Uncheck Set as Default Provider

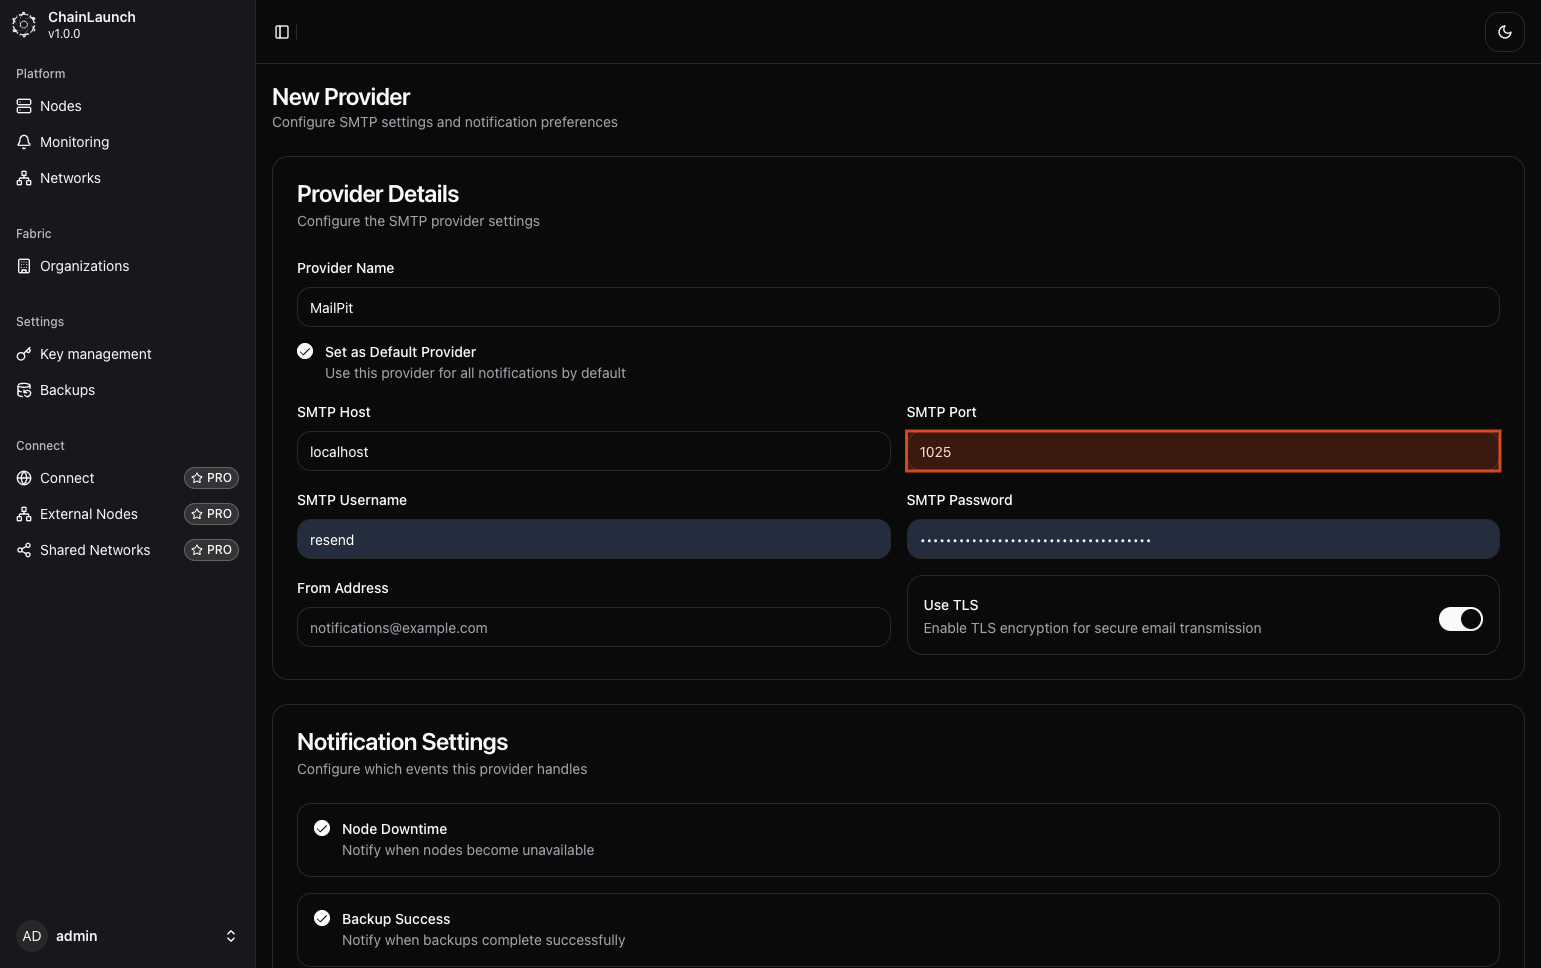305,351
